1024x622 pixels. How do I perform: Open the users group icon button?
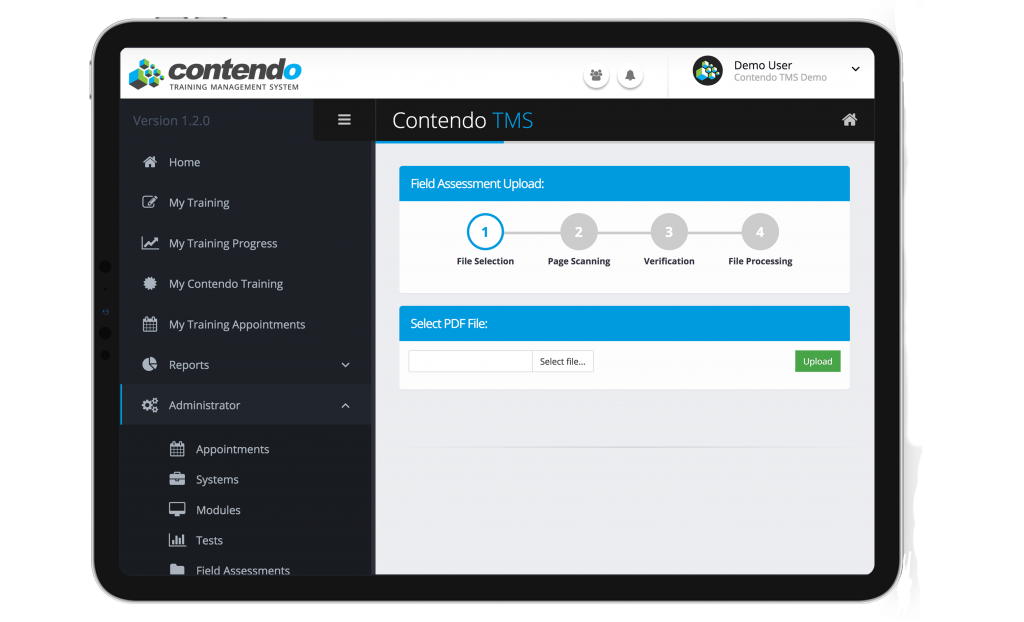[x=596, y=76]
